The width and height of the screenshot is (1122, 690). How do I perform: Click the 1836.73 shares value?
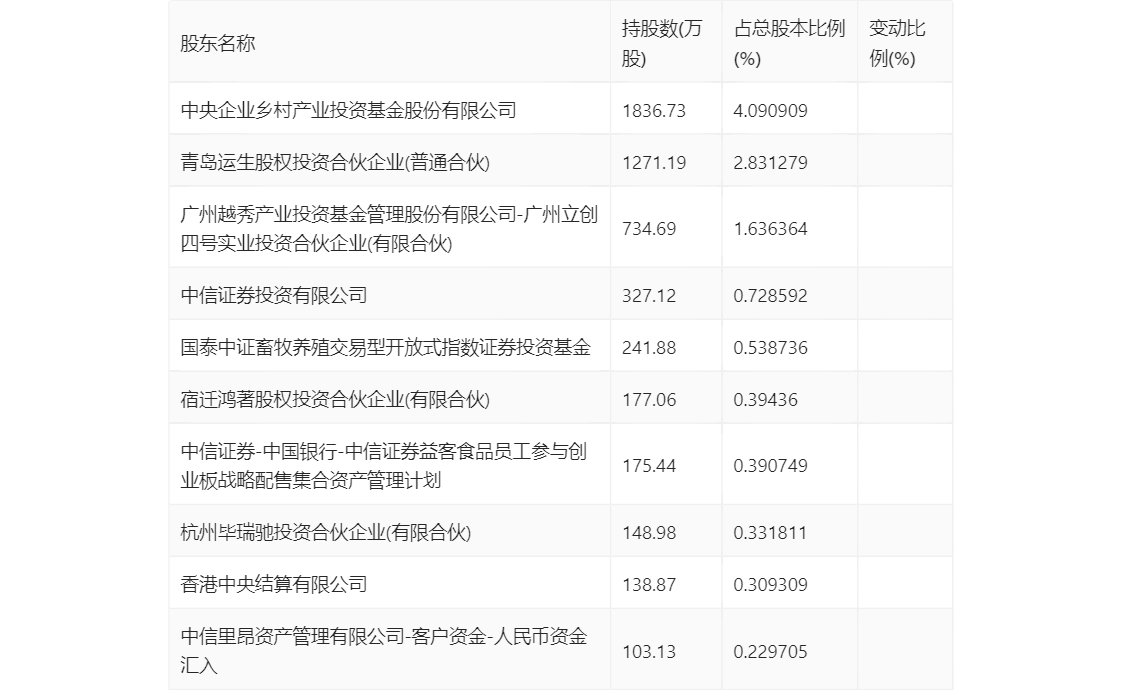pyautogui.click(x=654, y=111)
